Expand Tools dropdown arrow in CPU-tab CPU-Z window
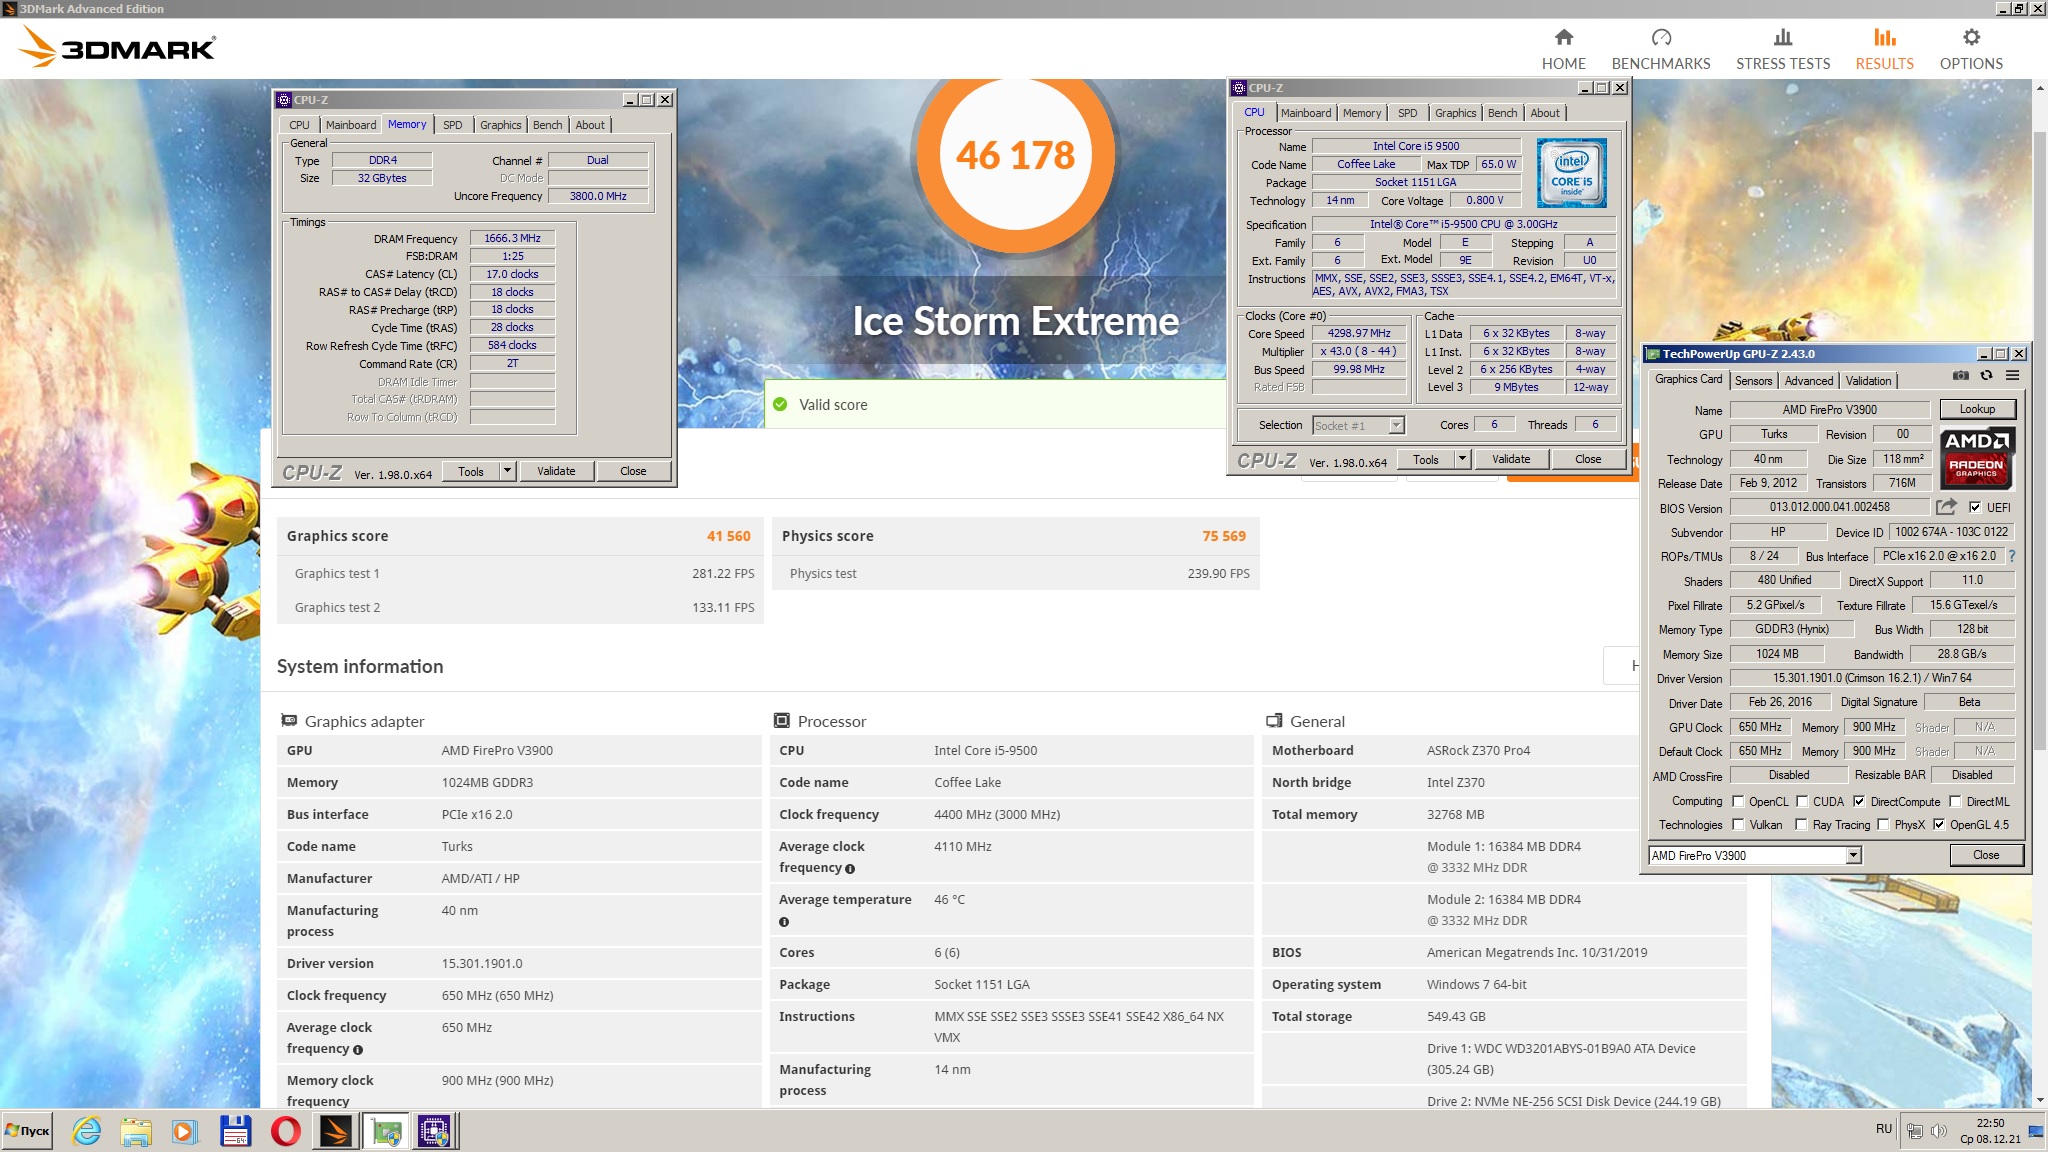This screenshot has height=1152, width=2048. (1462, 459)
